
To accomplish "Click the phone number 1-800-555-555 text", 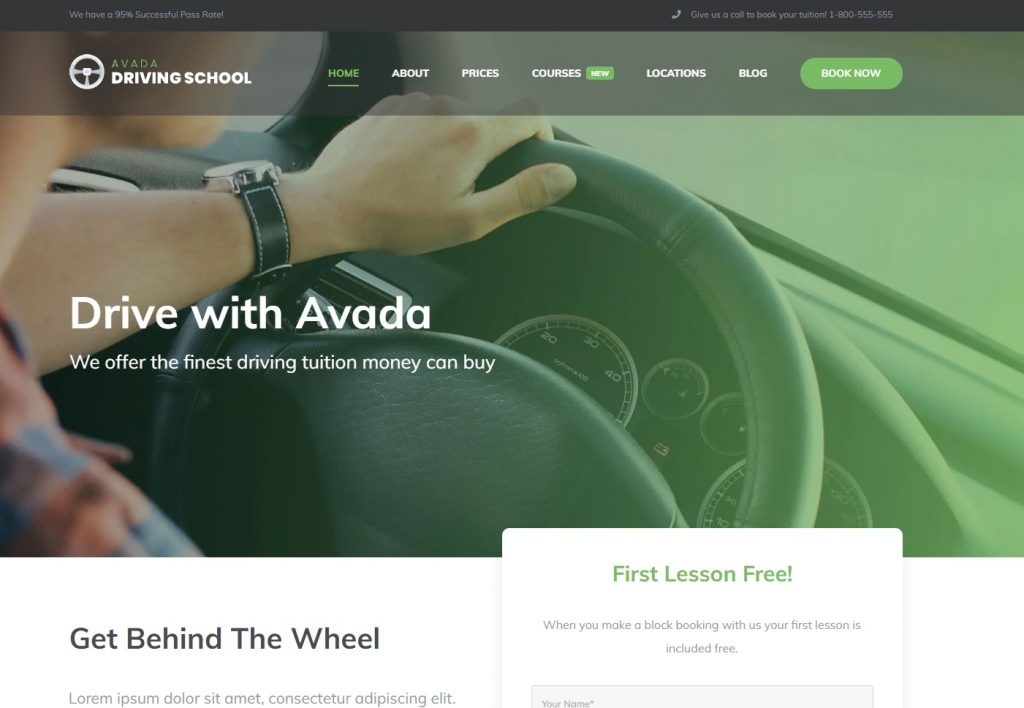I will [x=860, y=14].
